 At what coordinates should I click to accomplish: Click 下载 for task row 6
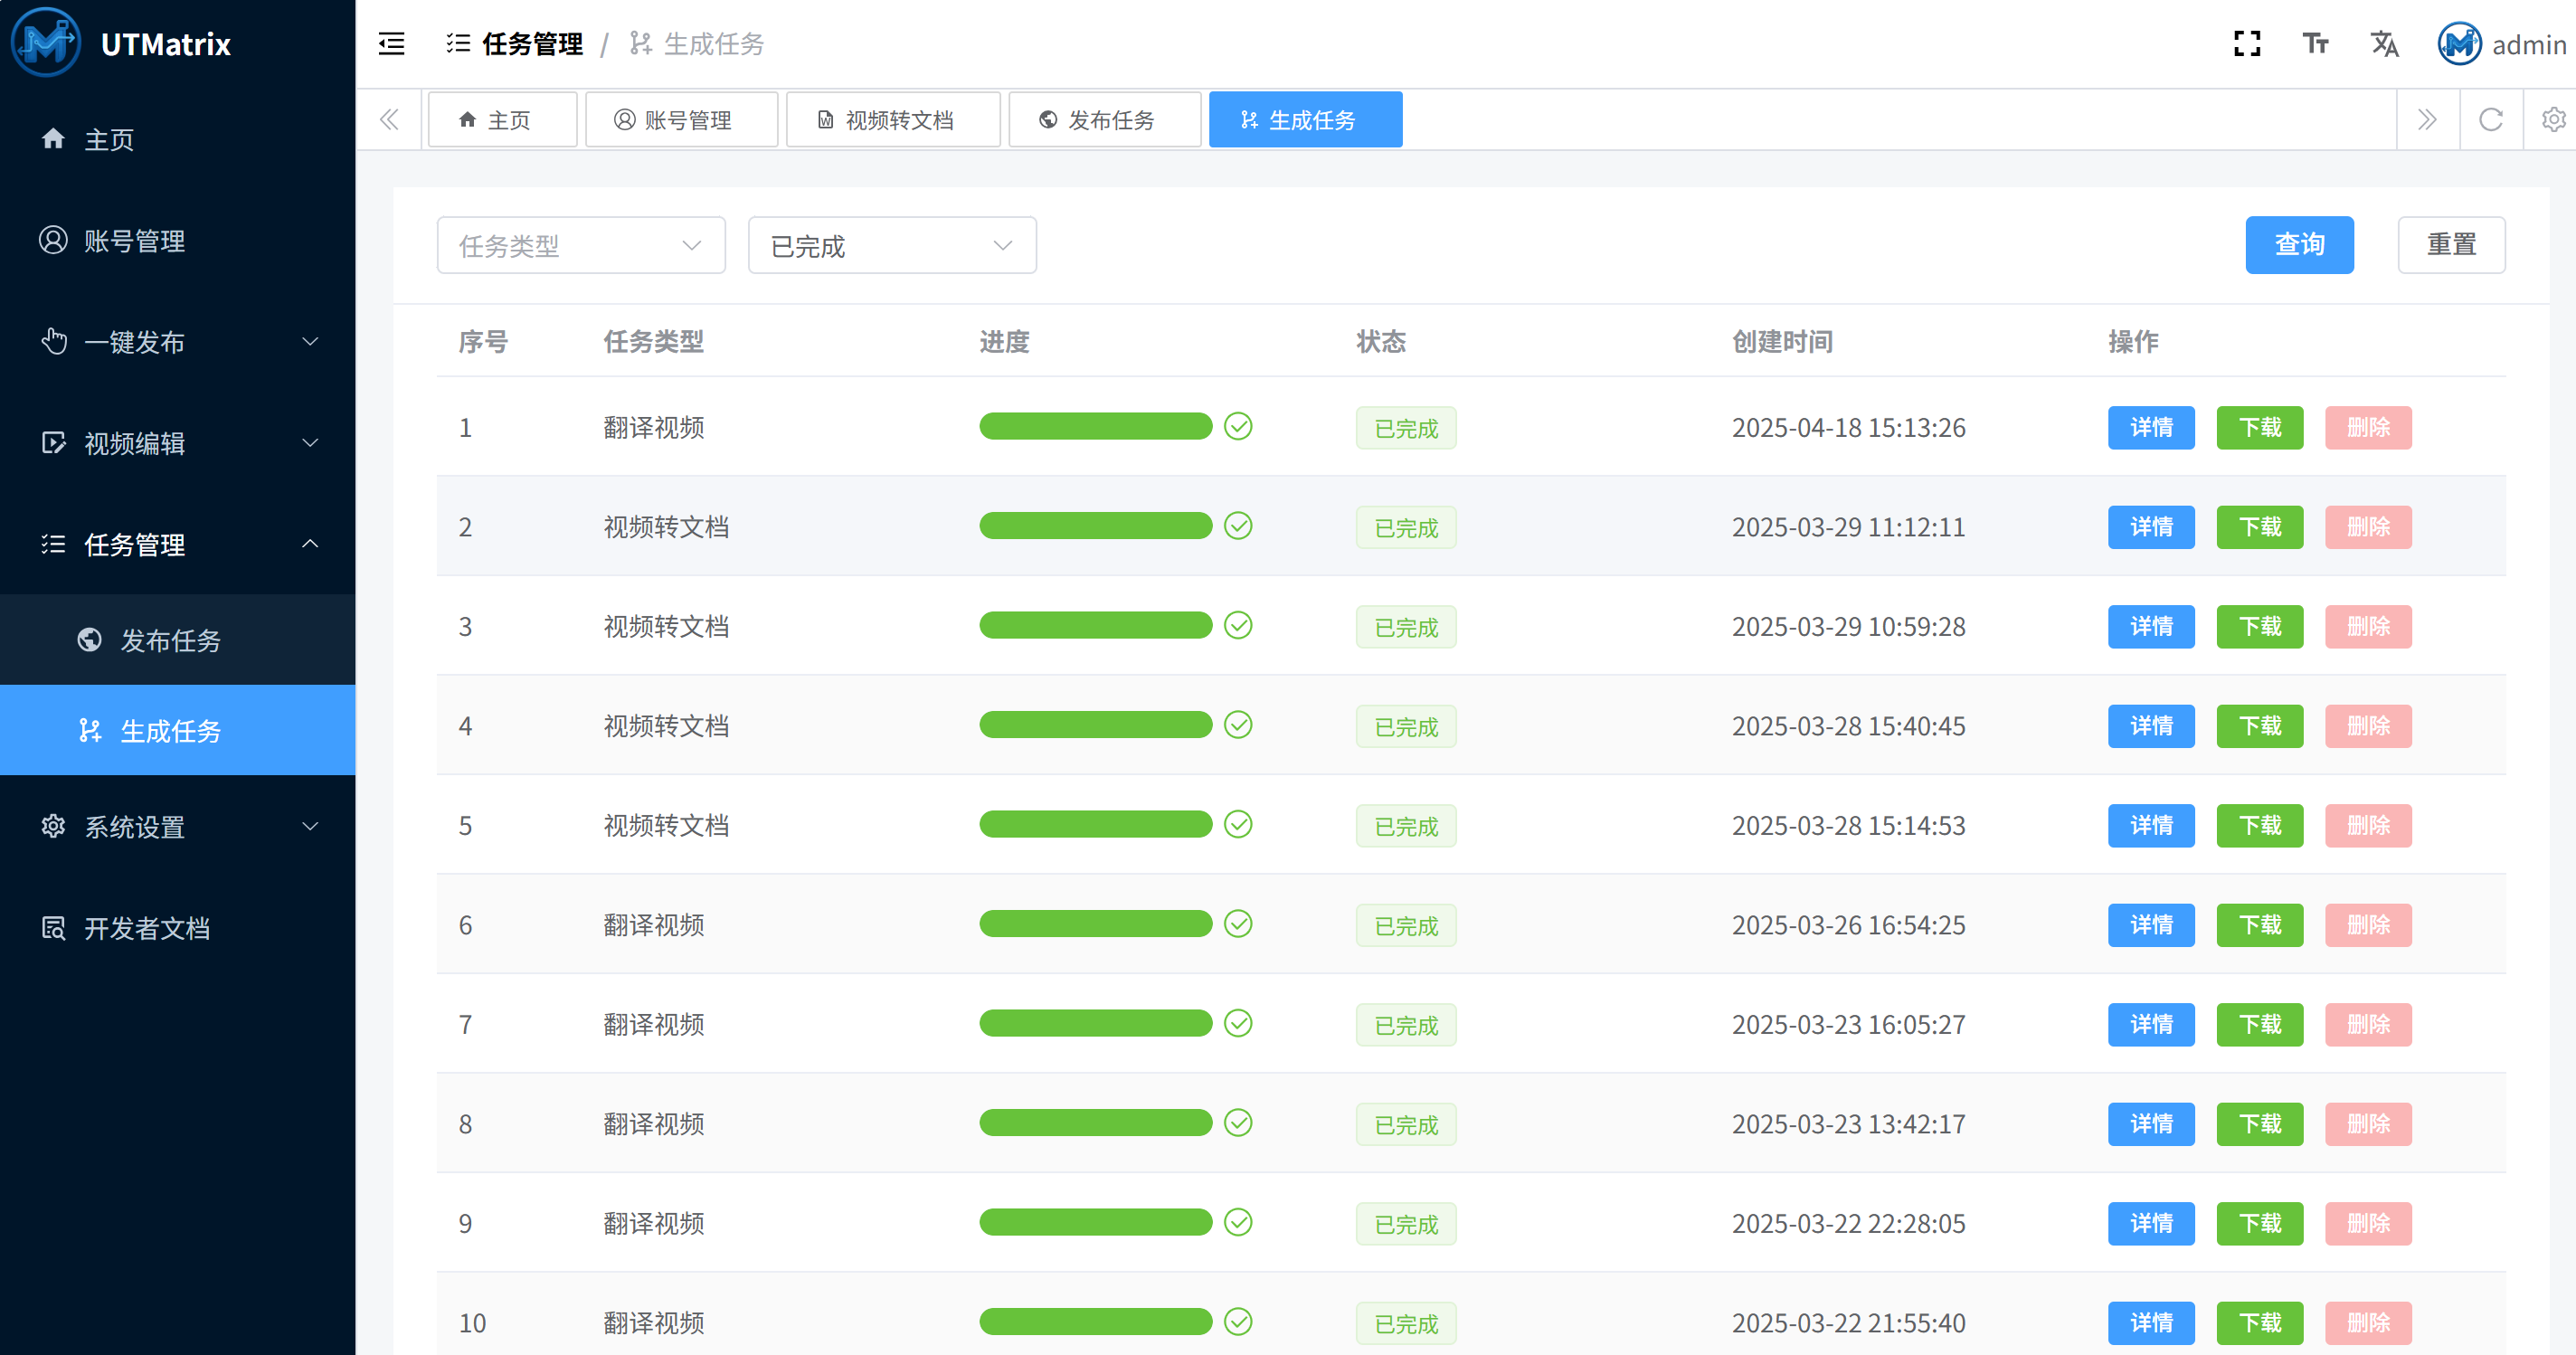point(2259,925)
